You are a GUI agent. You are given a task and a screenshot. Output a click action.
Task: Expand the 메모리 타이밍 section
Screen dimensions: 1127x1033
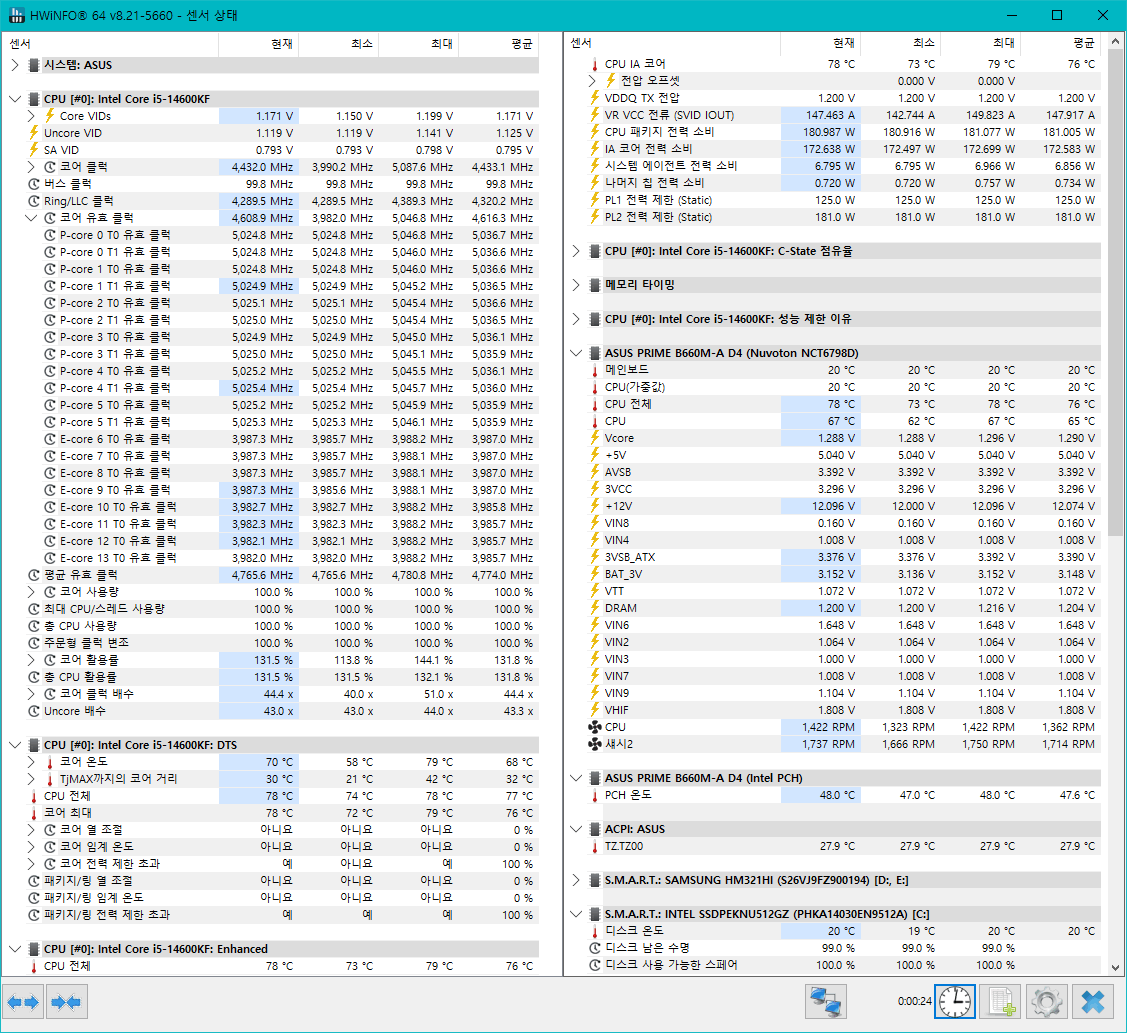click(x=576, y=285)
